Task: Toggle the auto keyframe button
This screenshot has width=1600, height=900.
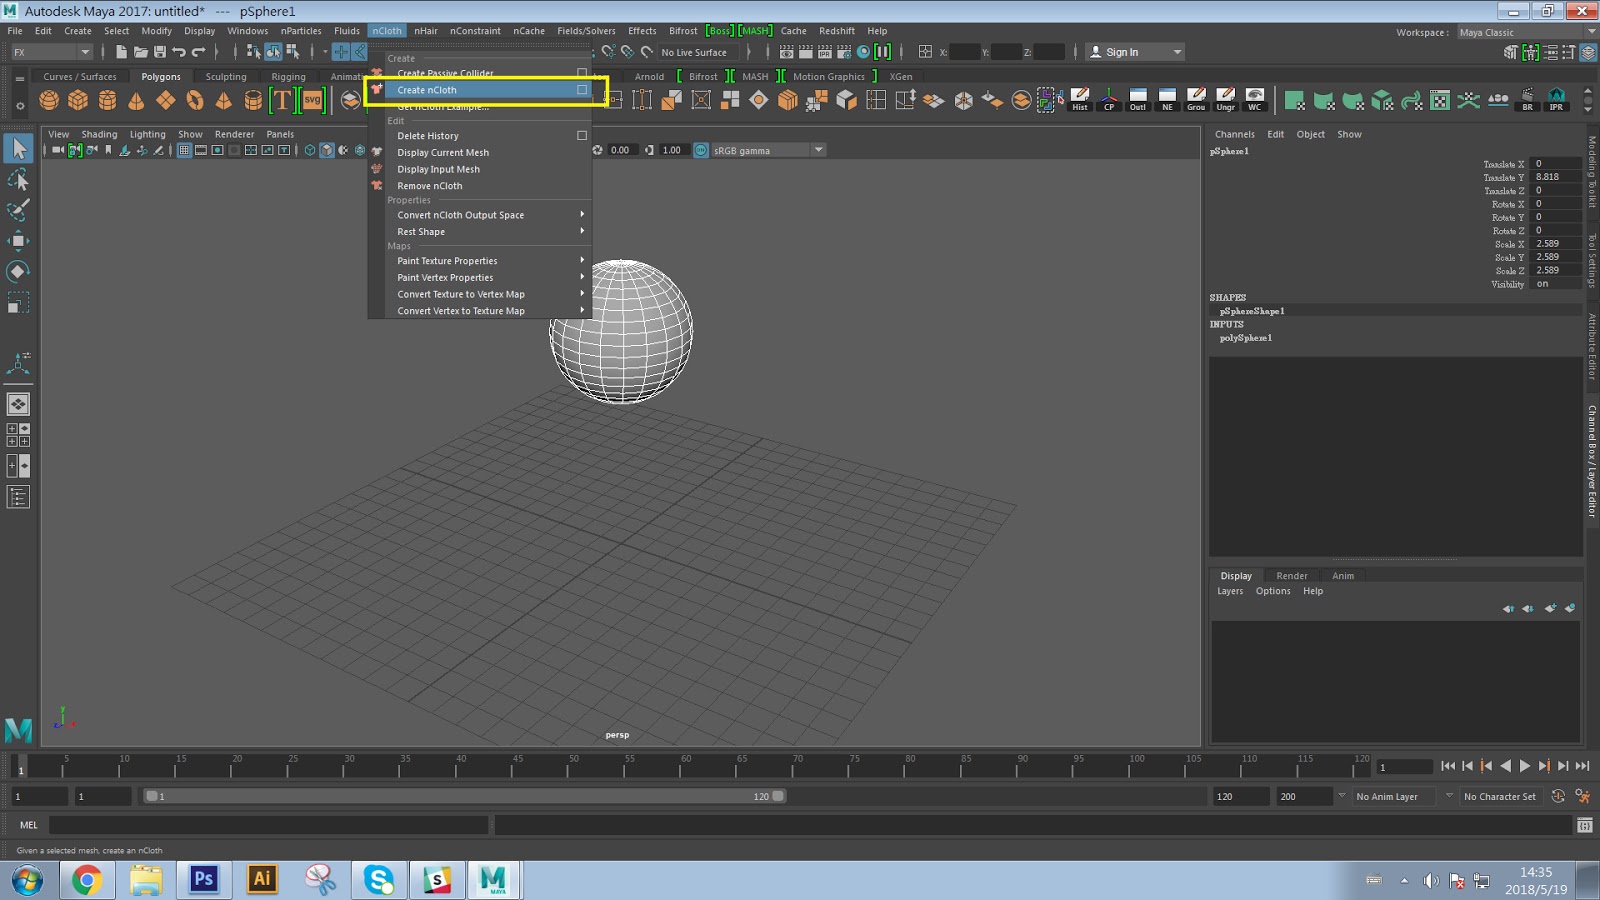Action: coord(1558,797)
